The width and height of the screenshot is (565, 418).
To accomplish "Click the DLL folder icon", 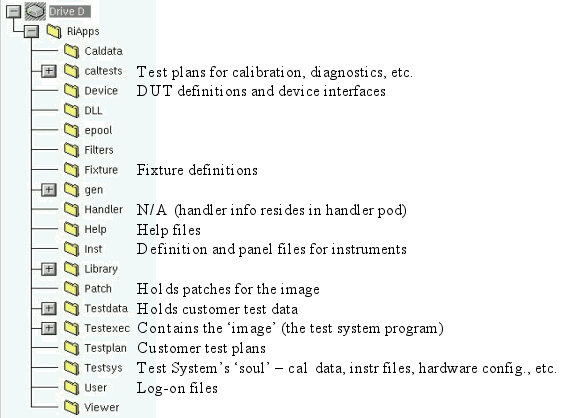I will click(71, 111).
